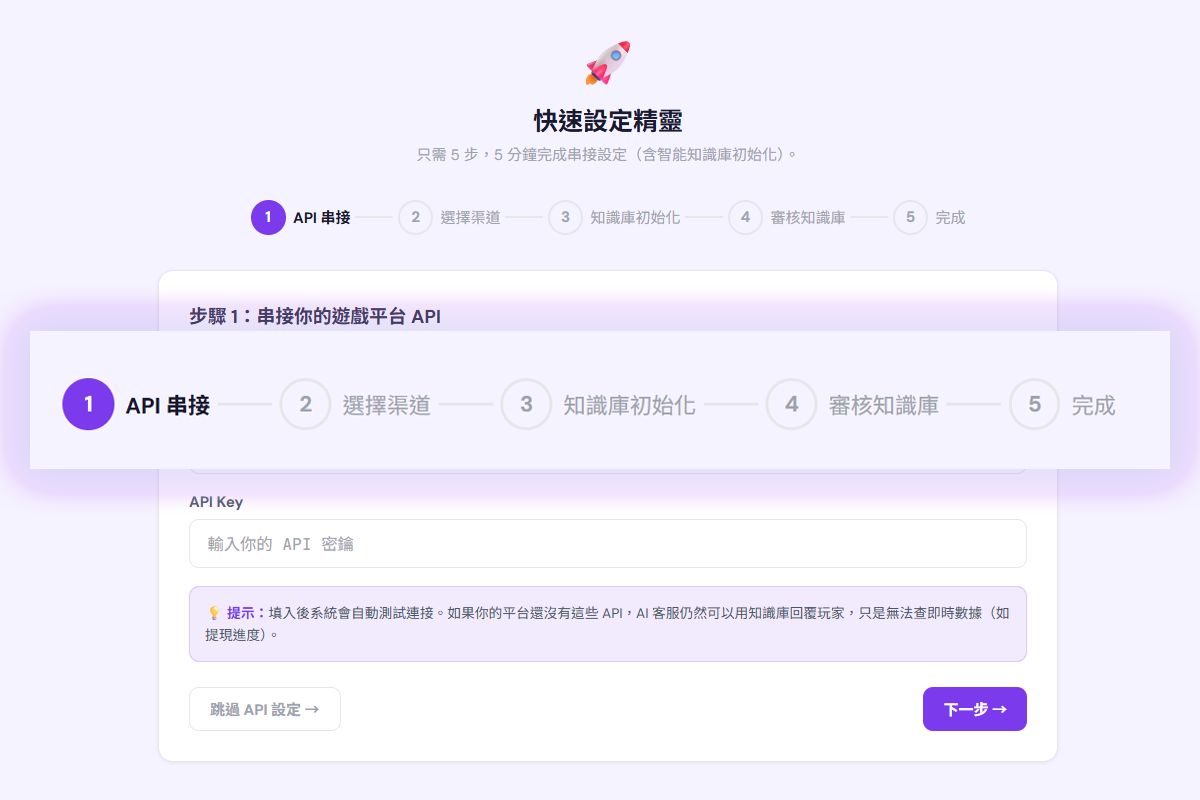Select step 3 circle in the small stepper

[565, 218]
